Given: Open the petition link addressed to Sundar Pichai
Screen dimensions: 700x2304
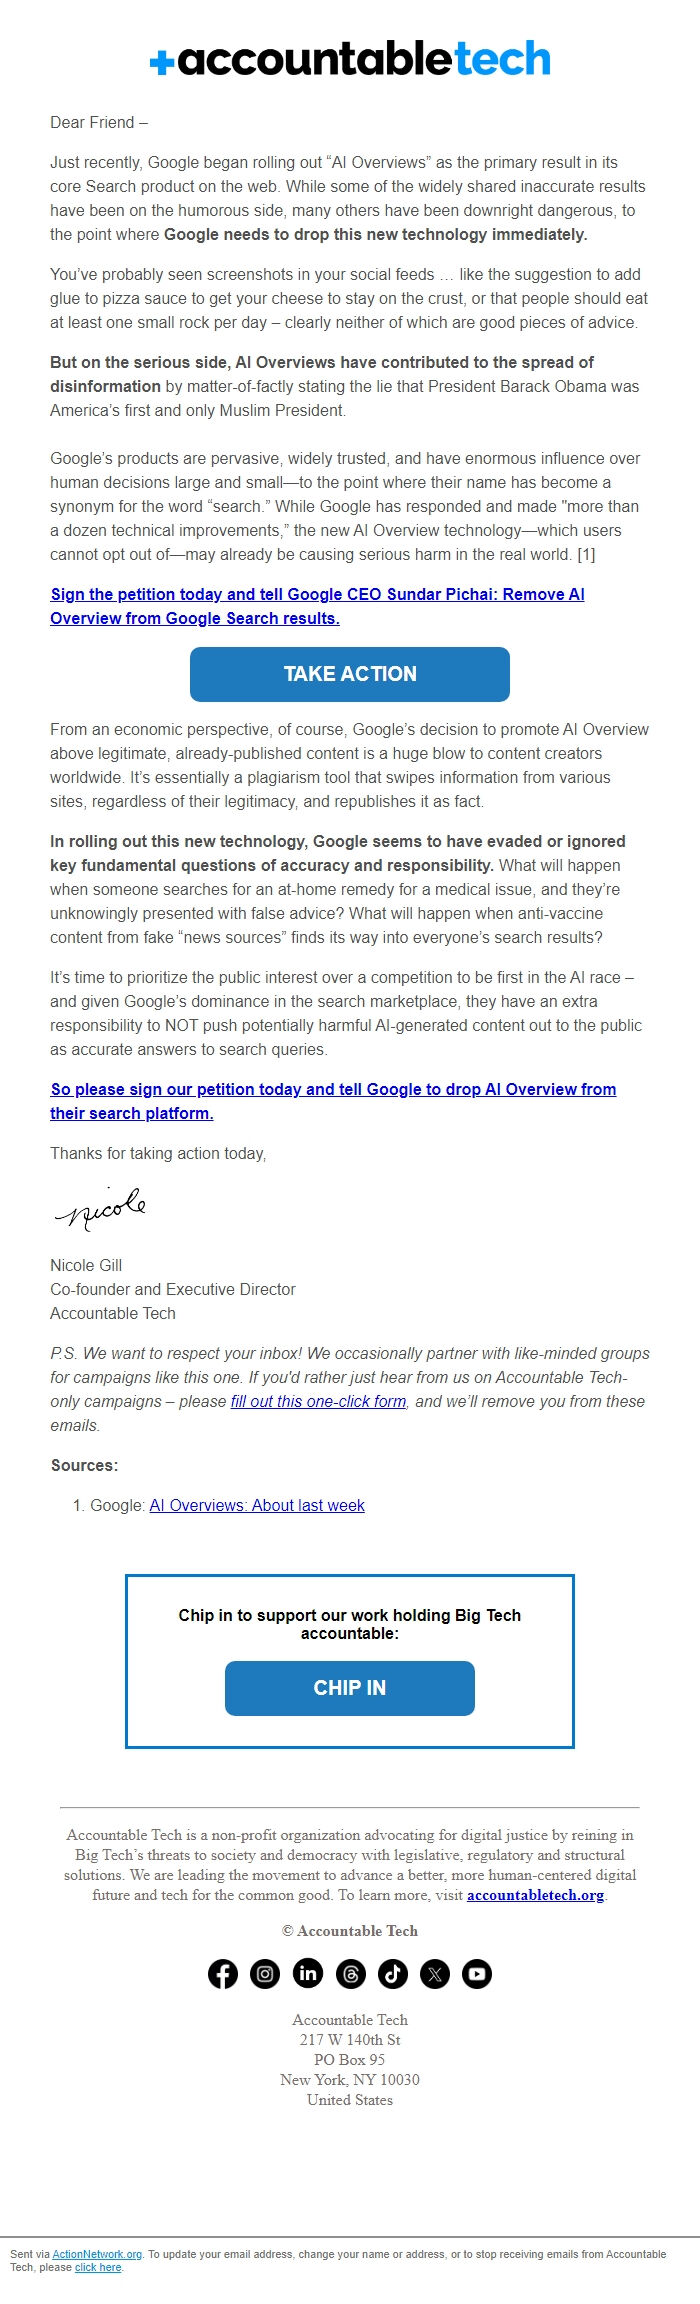Looking at the screenshot, I should pos(316,605).
